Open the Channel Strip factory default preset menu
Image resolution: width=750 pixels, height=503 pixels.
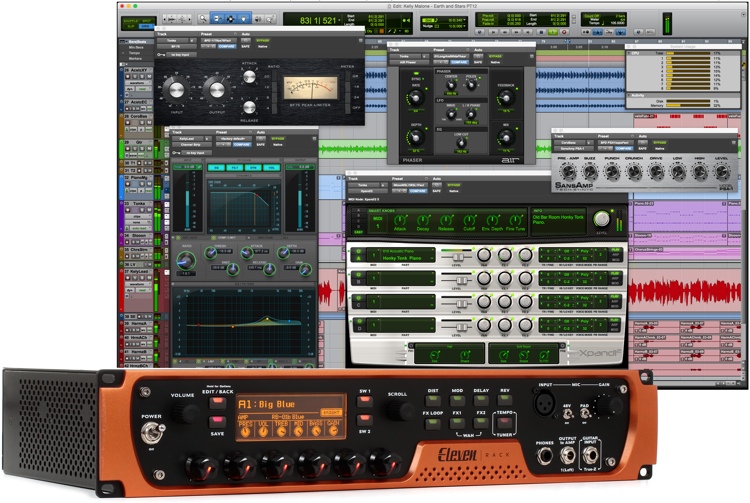(233, 139)
